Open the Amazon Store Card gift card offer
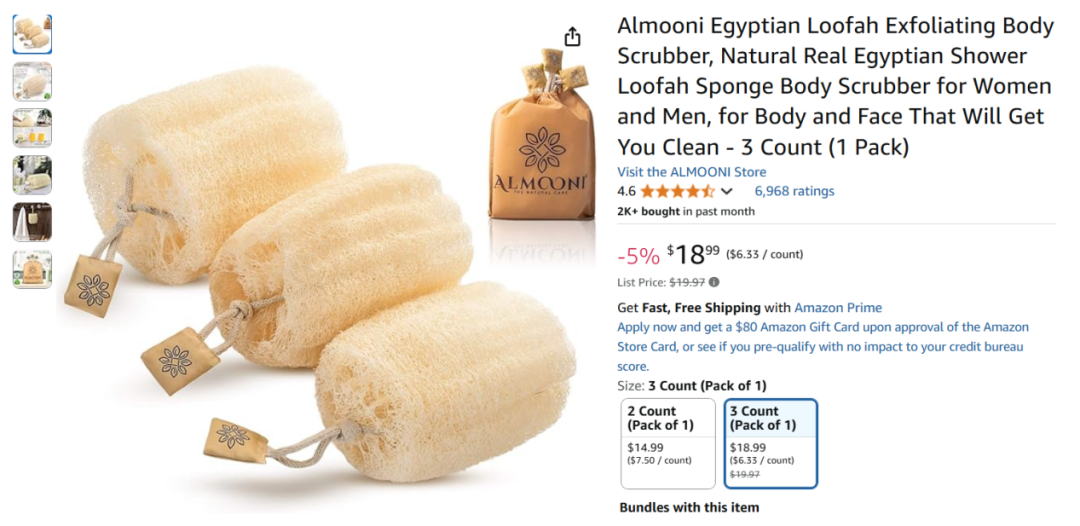This screenshot has height=526, width=1080. tap(823, 346)
